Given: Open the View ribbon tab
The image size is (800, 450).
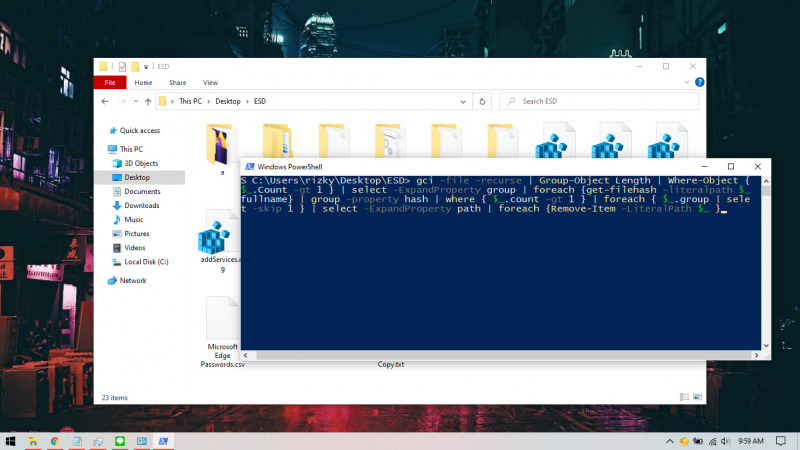Looking at the screenshot, I should (x=210, y=82).
